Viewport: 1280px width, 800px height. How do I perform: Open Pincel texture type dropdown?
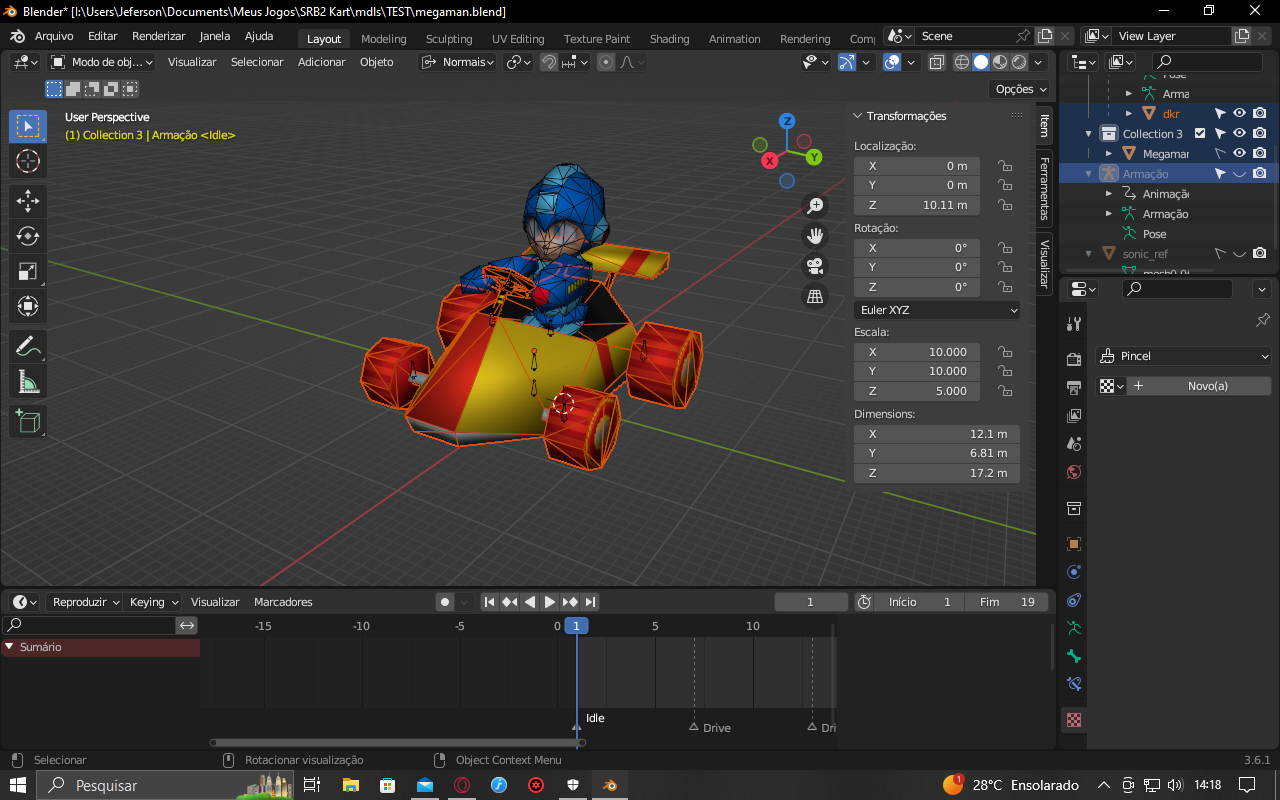pyautogui.click(x=1184, y=356)
